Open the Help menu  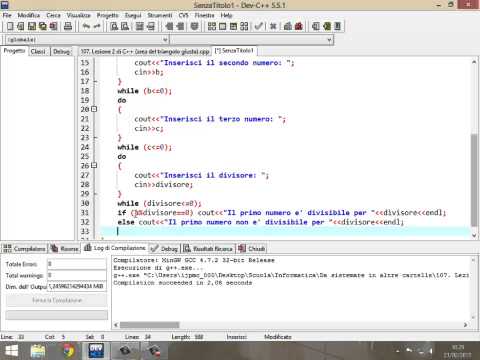[226, 15]
